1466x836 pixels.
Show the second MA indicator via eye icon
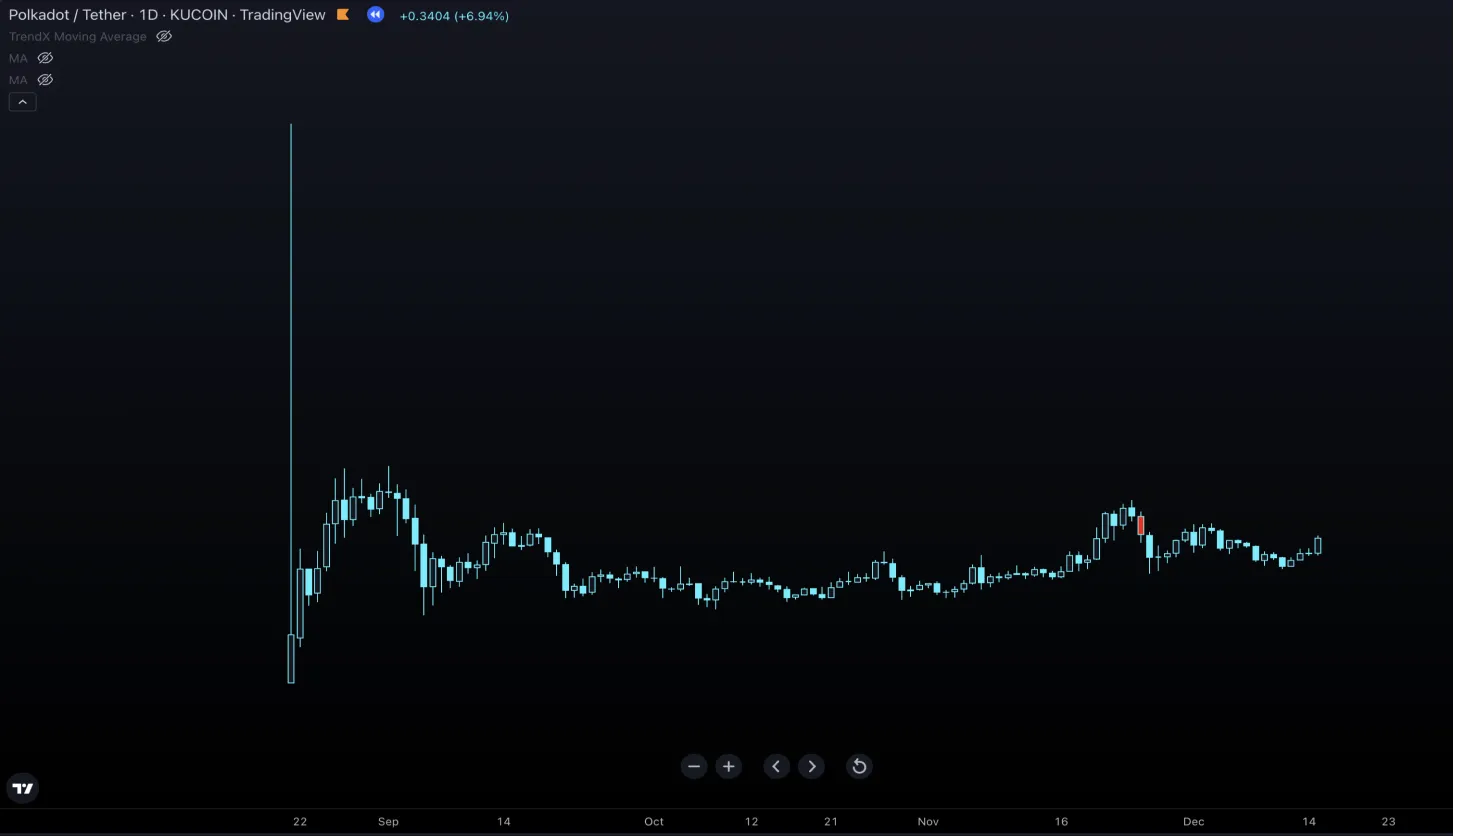45,80
